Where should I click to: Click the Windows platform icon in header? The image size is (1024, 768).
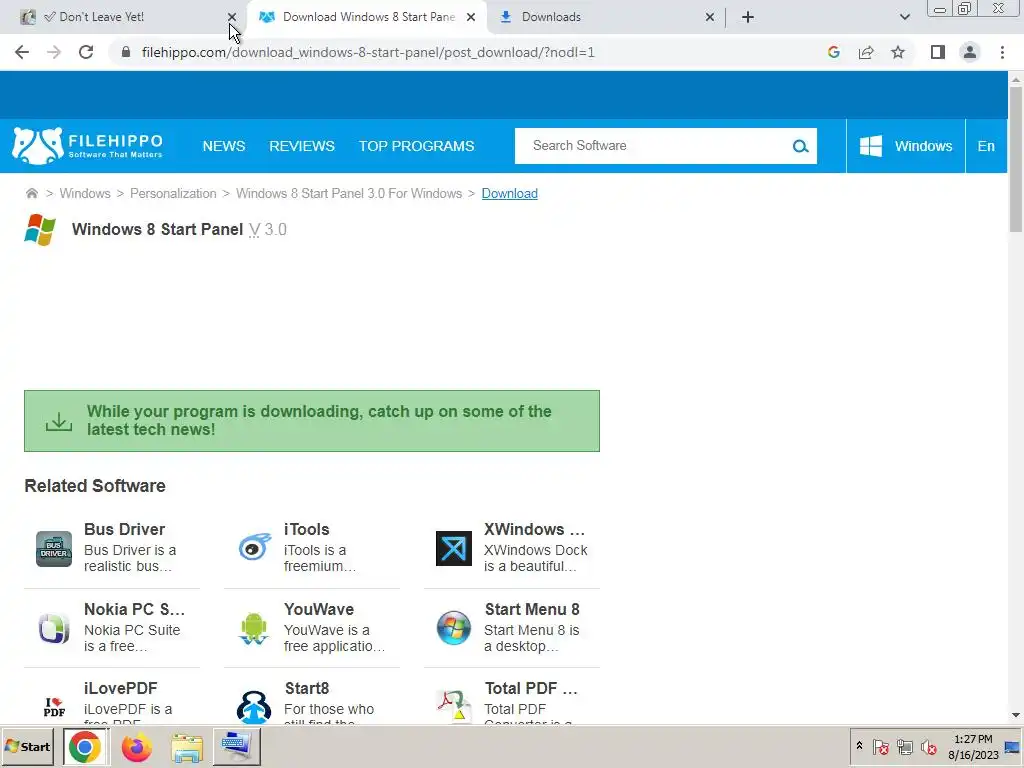(871, 146)
